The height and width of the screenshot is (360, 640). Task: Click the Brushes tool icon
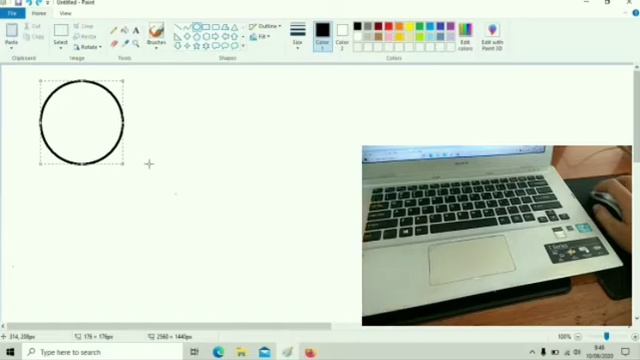tap(156, 31)
